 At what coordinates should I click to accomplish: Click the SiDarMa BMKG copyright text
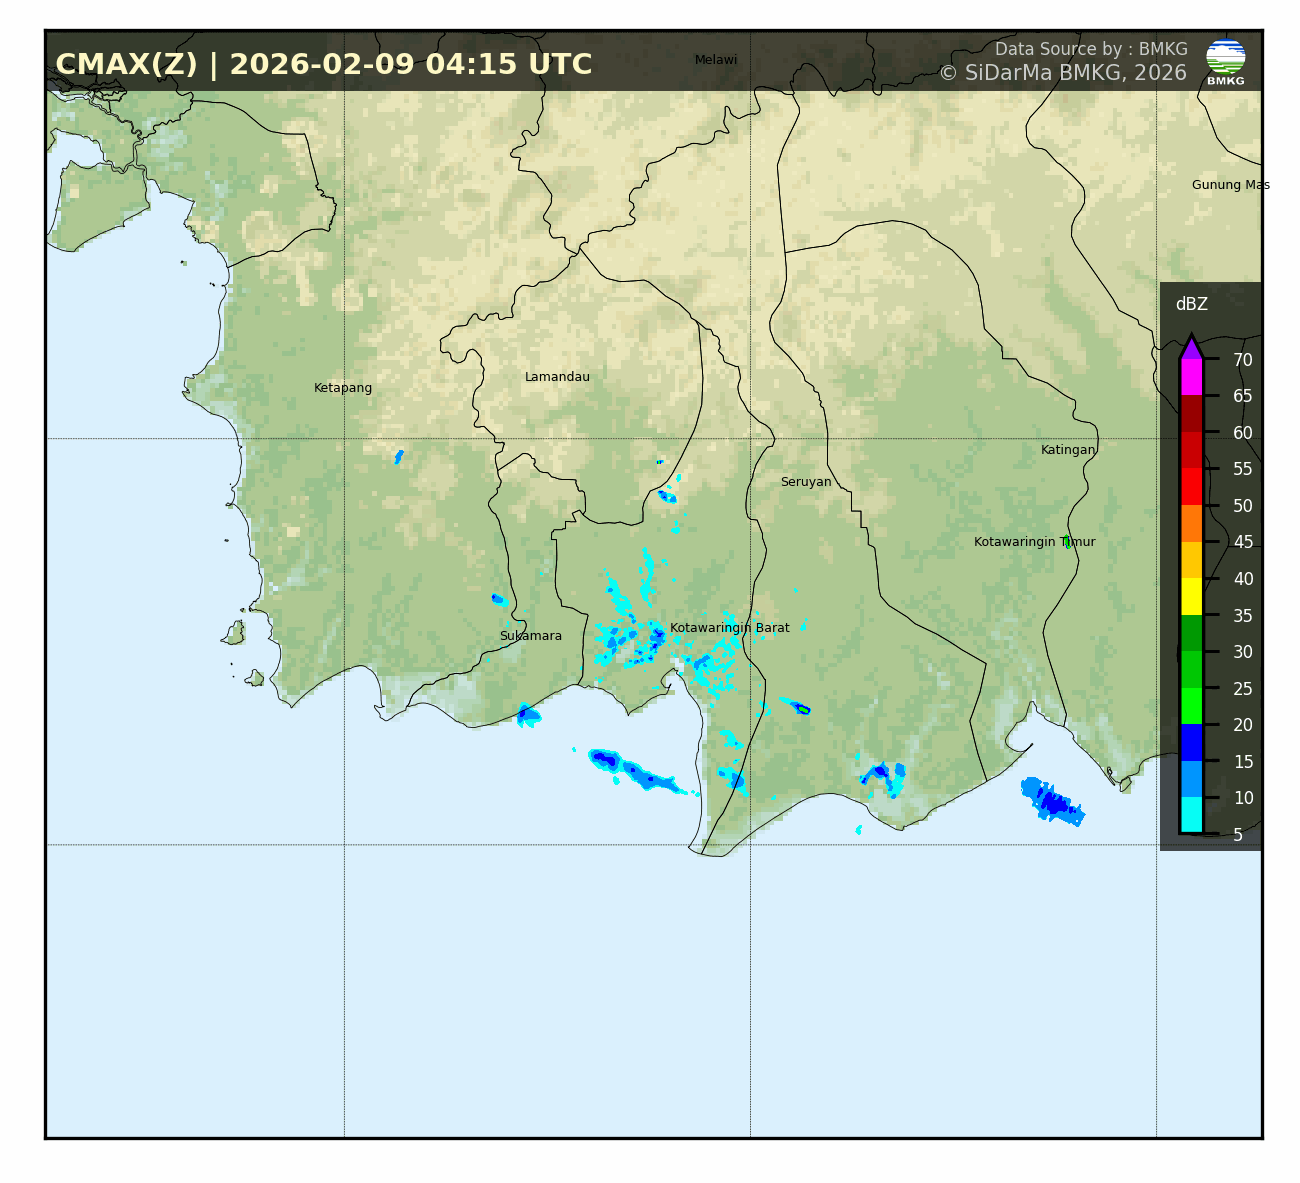click(x=1062, y=73)
